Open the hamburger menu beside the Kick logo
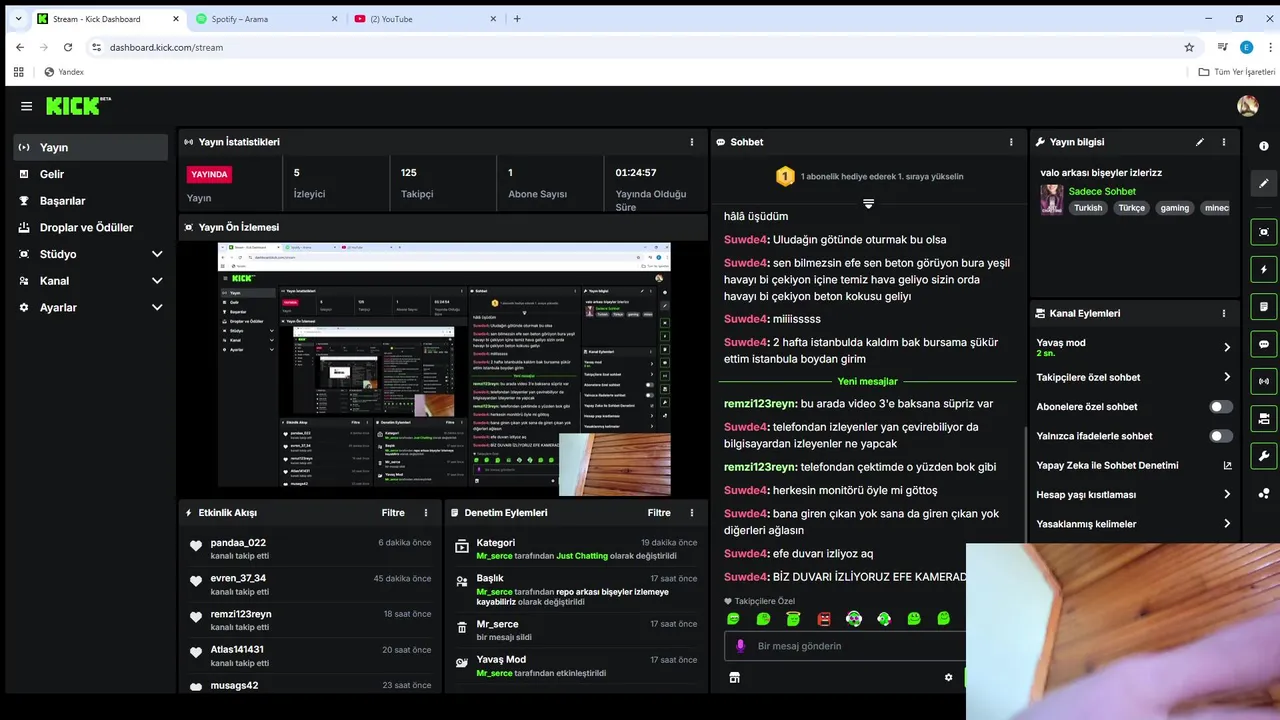1280x720 pixels. coord(26,106)
